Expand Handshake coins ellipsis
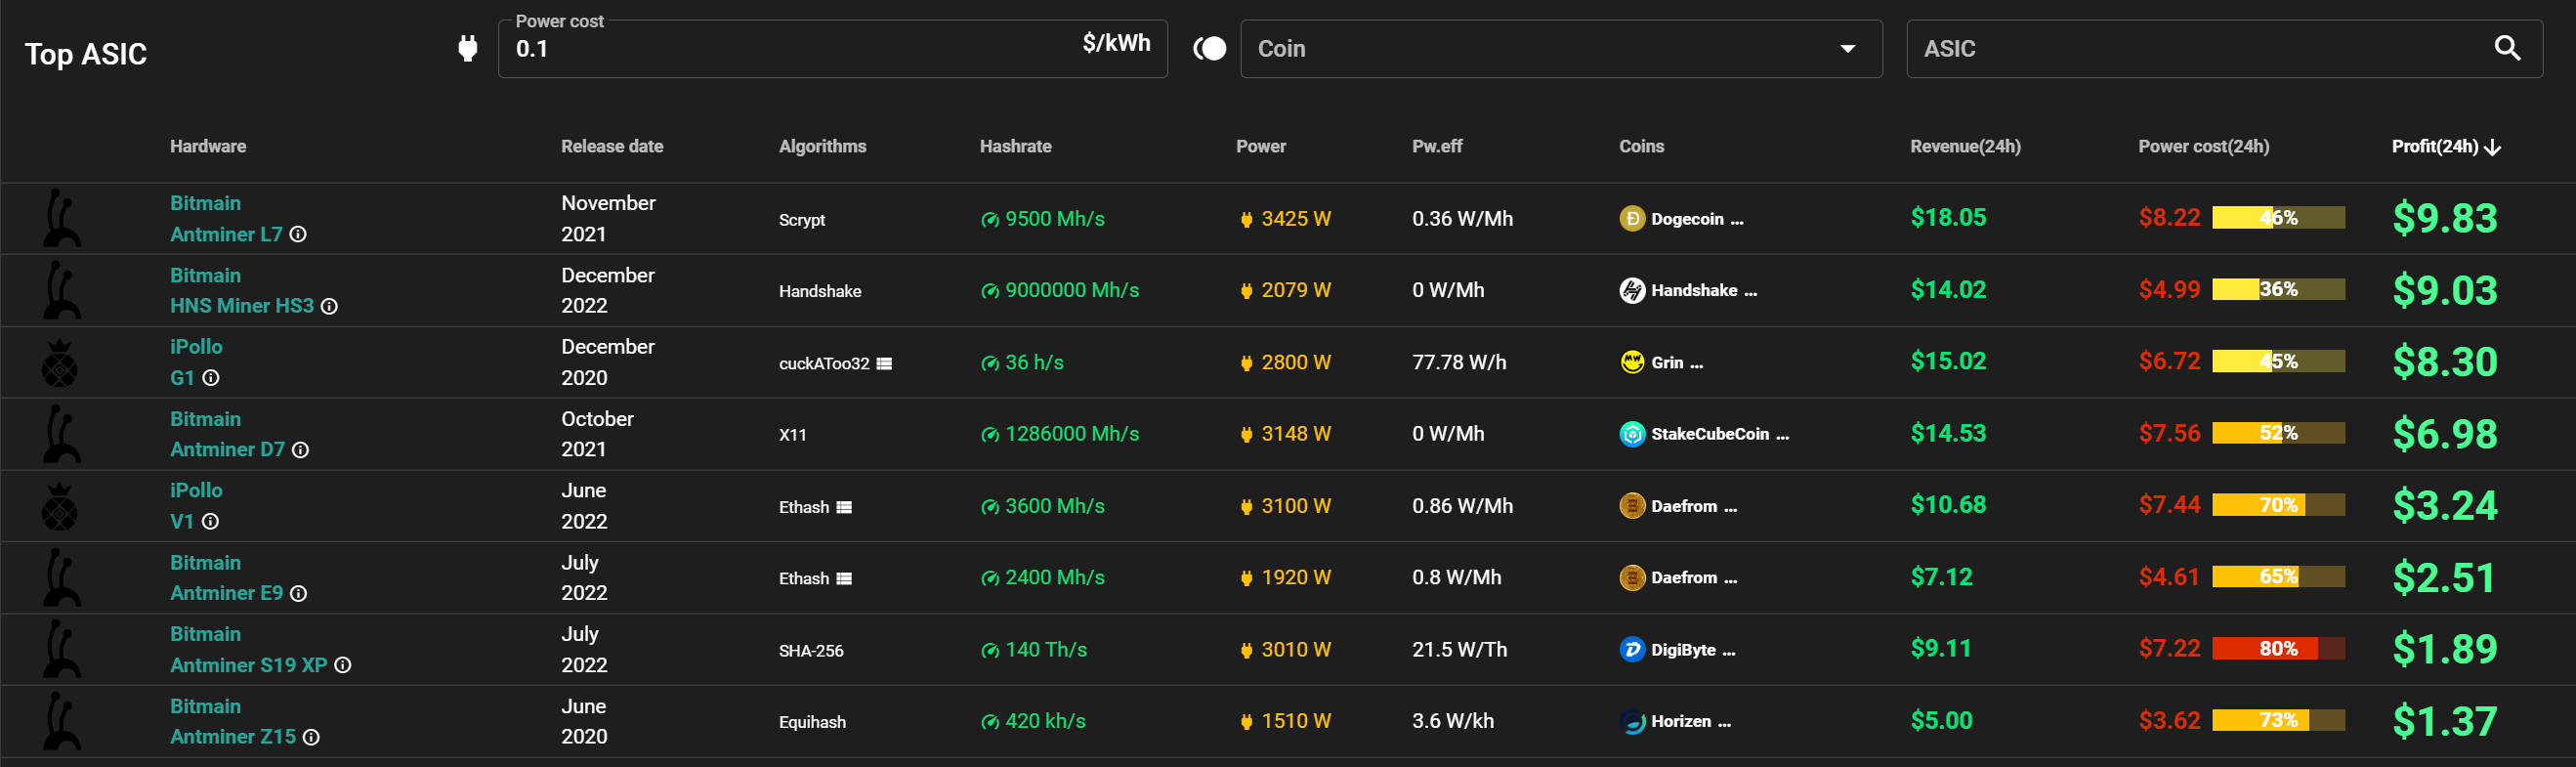2576x767 pixels. point(1750,293)
